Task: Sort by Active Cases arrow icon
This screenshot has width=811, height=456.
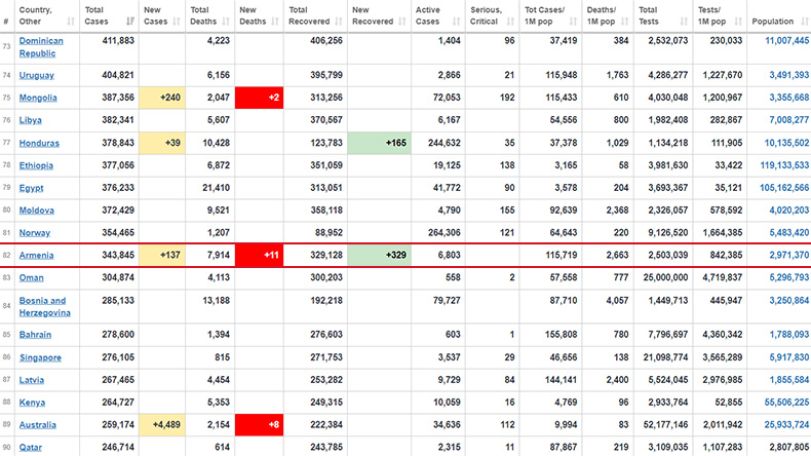Action: [x=456, y=21]
